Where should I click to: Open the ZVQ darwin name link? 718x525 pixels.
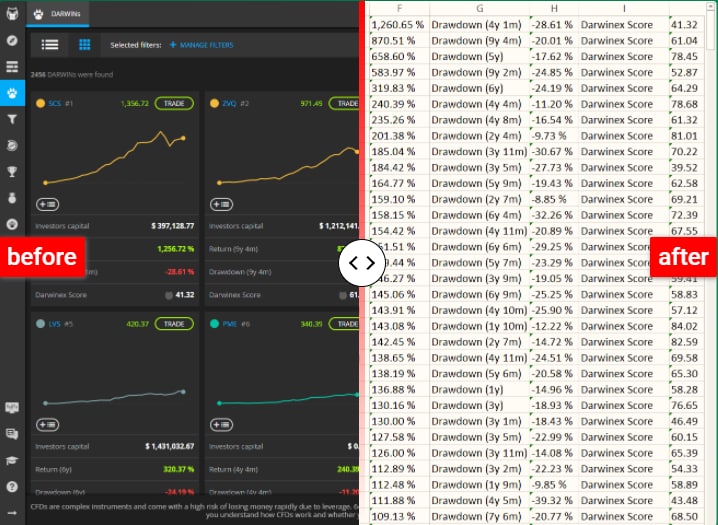click(229, 103)
